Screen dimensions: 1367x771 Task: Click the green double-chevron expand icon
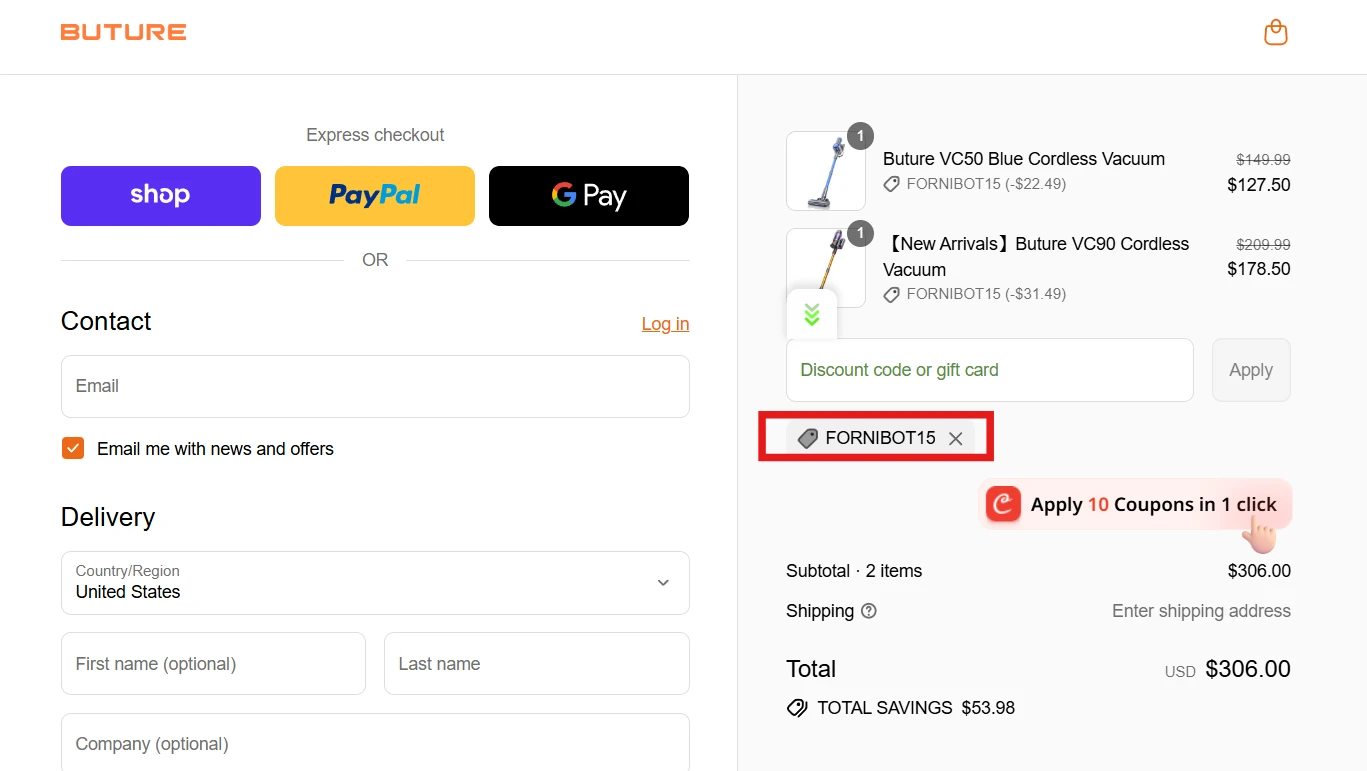pyautogui.click(x=812, y=314)
